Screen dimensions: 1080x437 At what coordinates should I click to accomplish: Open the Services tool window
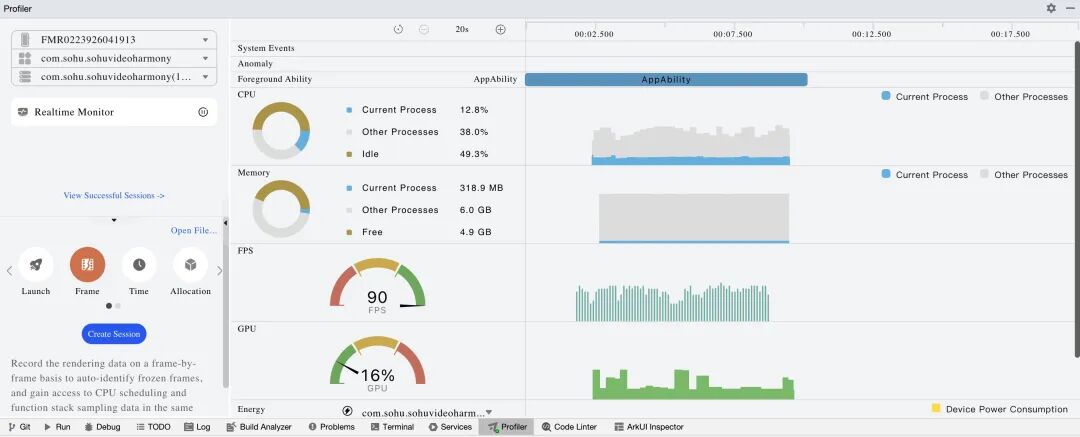click(450, 427)
